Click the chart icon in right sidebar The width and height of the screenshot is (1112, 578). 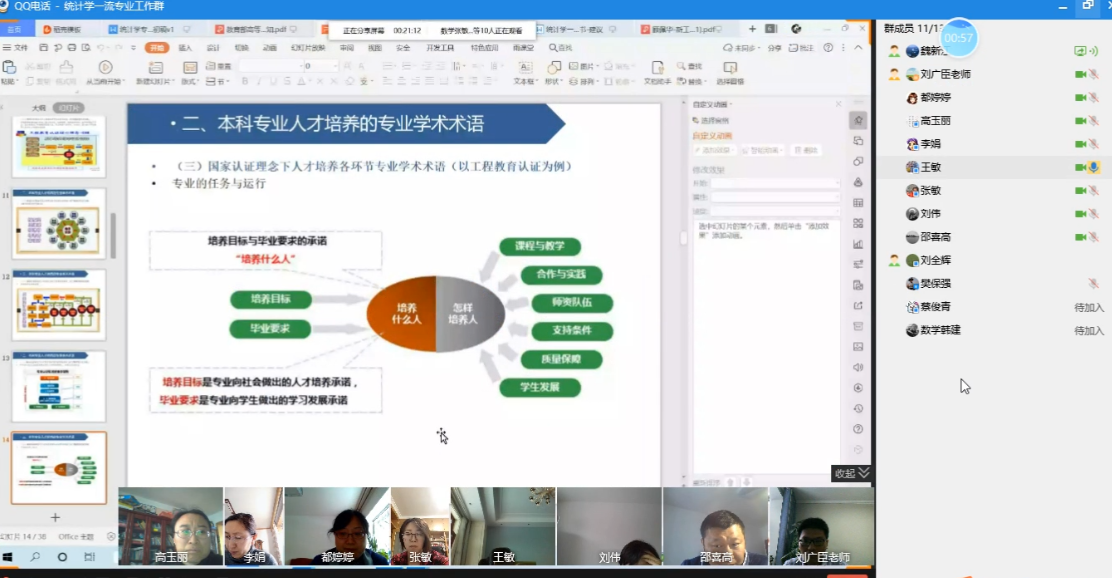click(858, 244)
